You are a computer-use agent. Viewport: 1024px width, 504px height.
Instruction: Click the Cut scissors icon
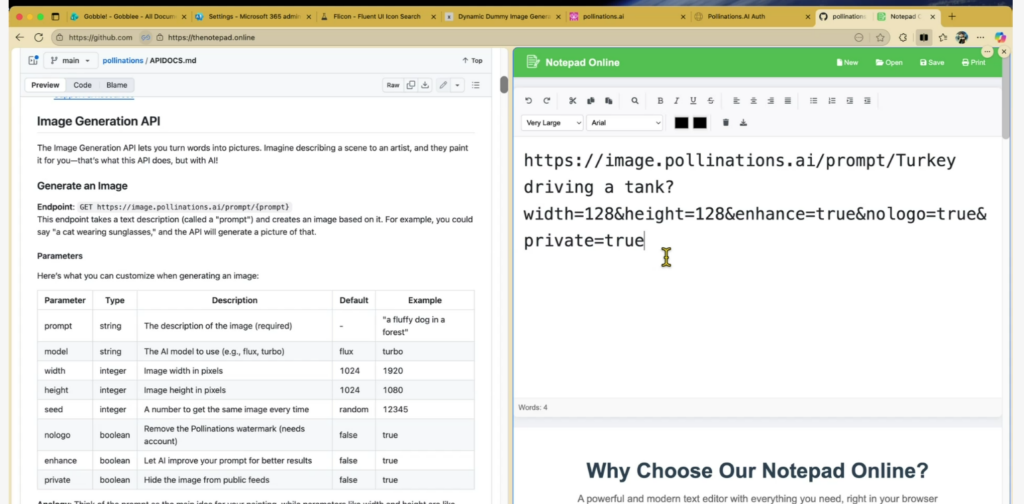click(x=573, y=101)
